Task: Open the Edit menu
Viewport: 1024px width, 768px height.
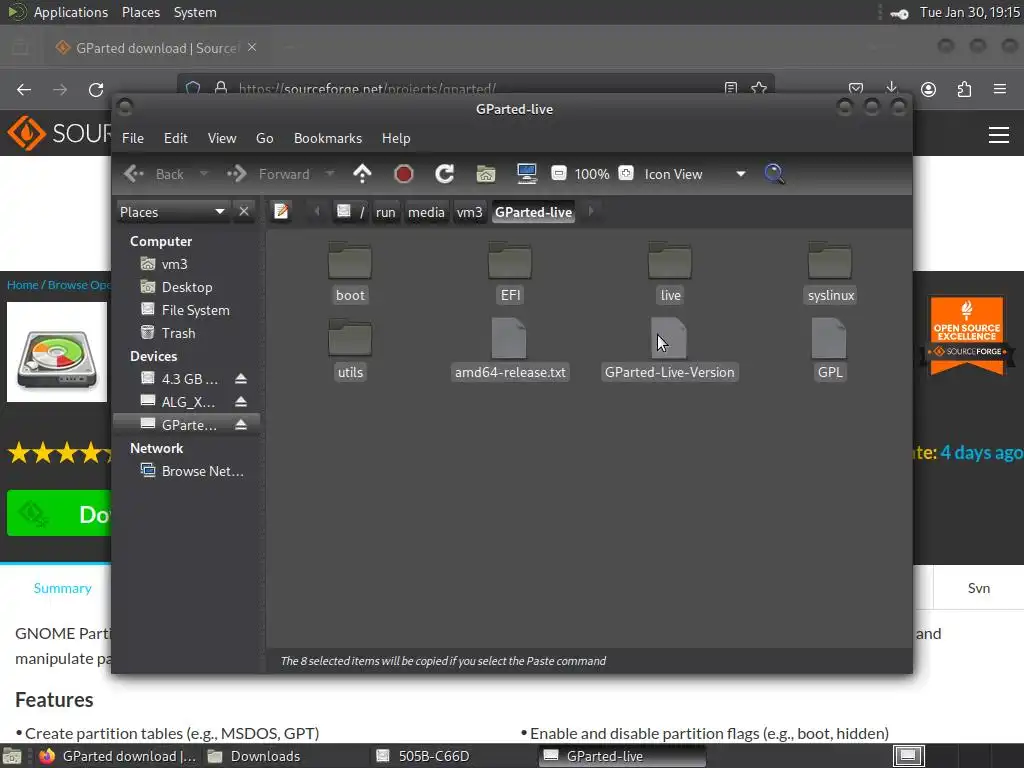Action: point(176,138)
